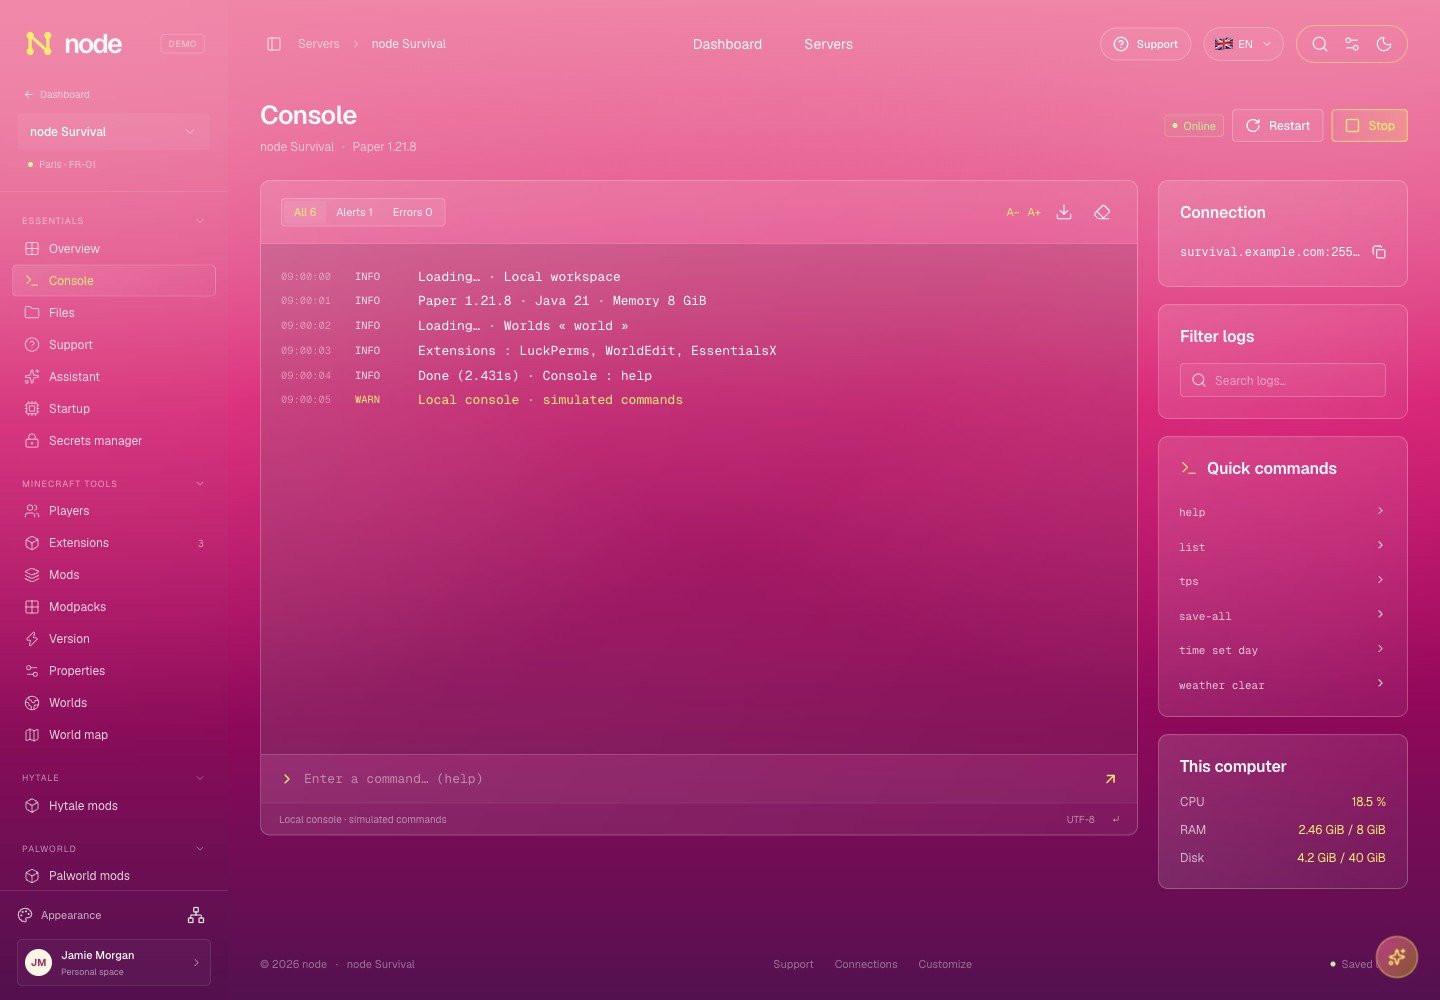Image resolution: width=1440 pixels, height=1000 pixels.
Task: Open Extensions in the sidebar
Action: (x=114, y=543)
